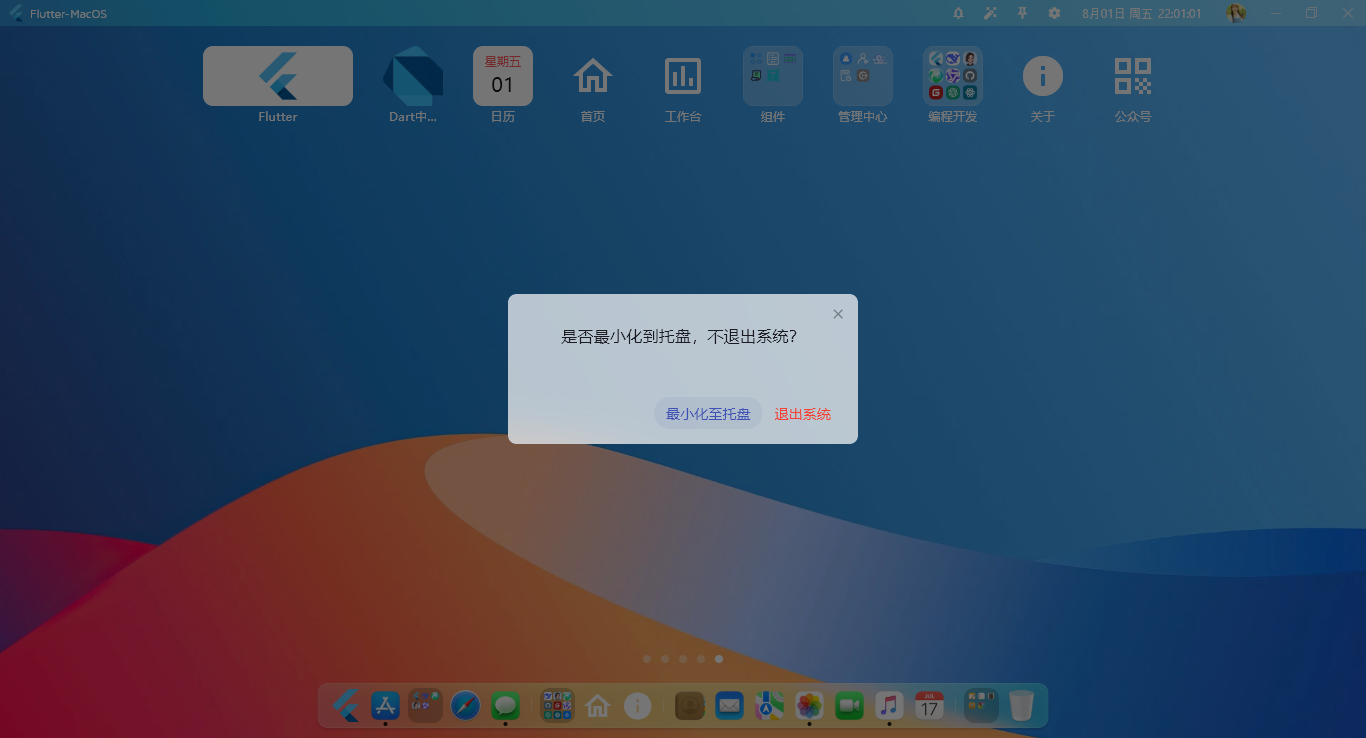Open the 关于 info icon
1366x738 pixels.
coord(1042,75)
